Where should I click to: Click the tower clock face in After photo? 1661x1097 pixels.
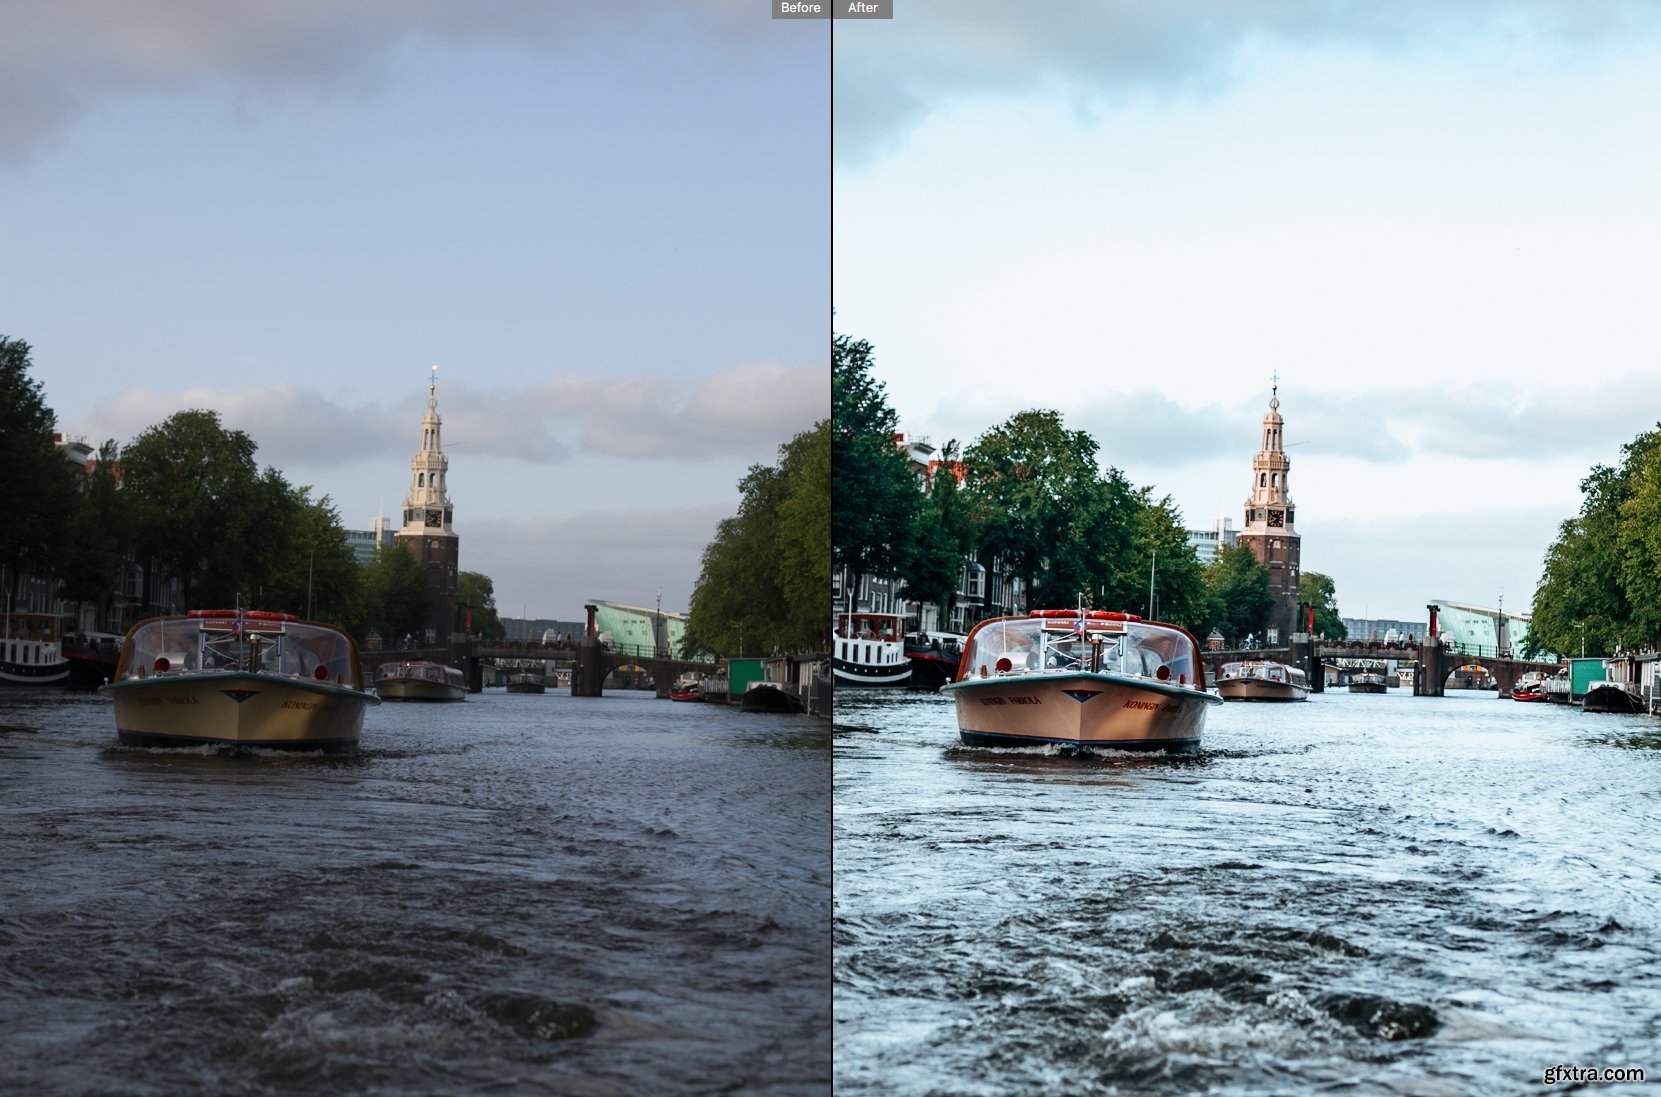[x=1273, y=519]
